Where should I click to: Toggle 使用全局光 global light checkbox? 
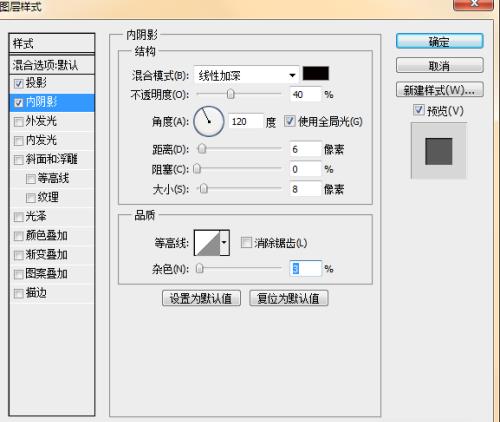[290, 121]
